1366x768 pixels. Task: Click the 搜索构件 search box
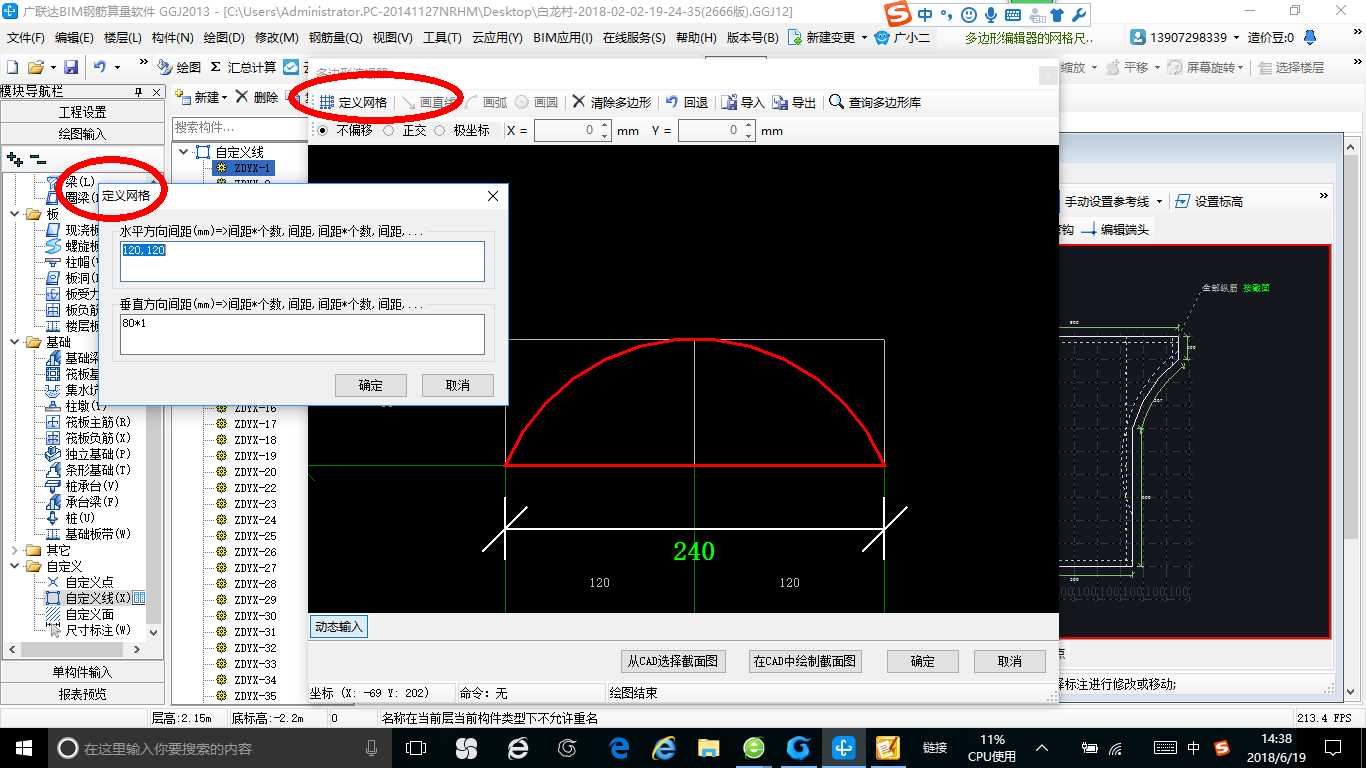point(238,128)
